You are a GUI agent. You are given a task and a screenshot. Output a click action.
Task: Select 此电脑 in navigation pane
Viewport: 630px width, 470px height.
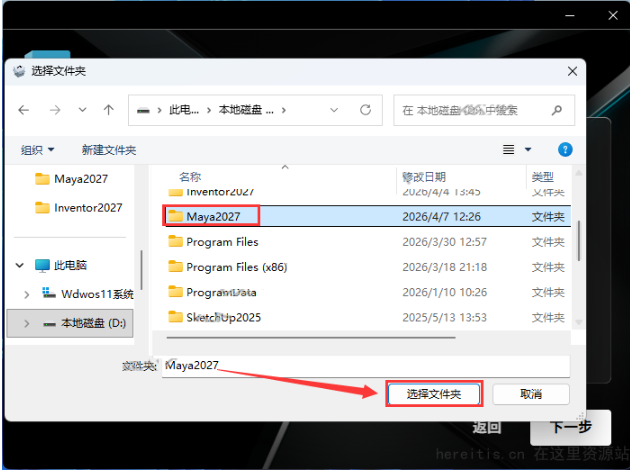click(x=61, y=265)
